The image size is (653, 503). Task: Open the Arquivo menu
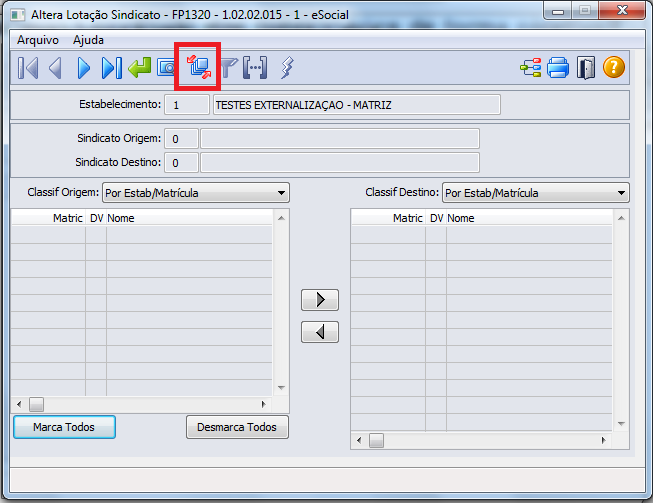point(38,40)
